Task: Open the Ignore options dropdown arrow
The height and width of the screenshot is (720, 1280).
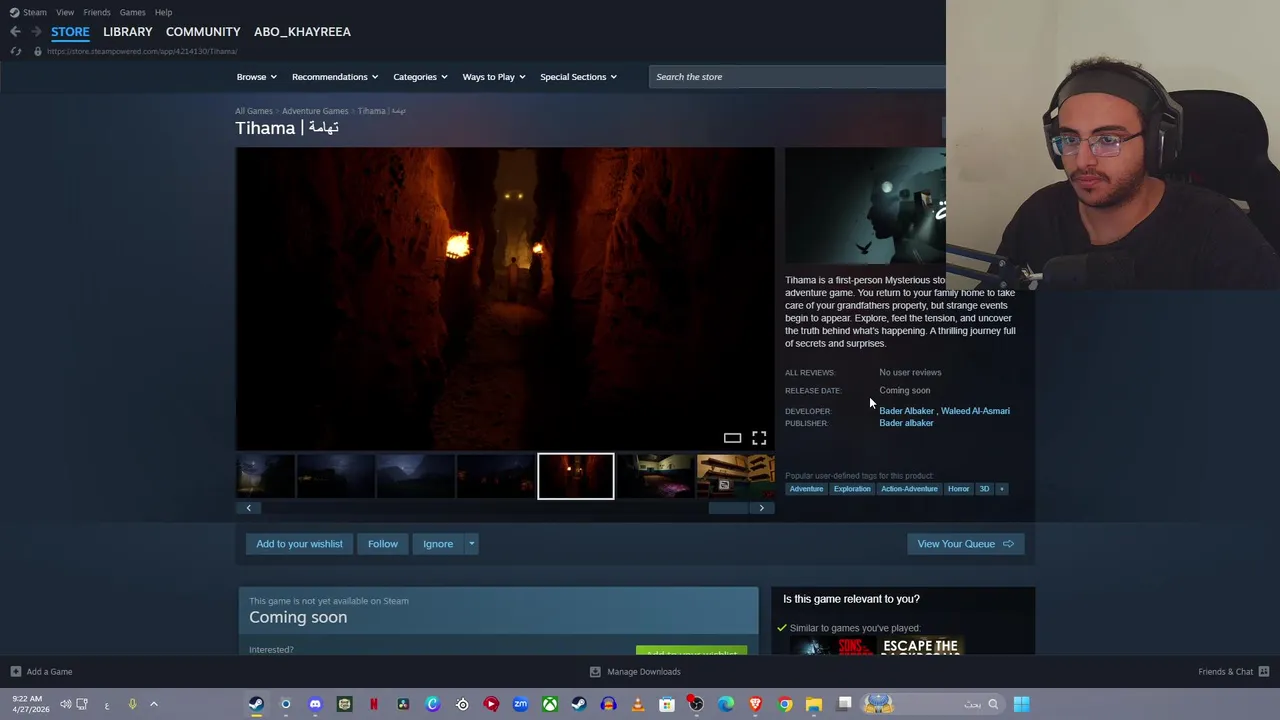Action: point(471,544)
